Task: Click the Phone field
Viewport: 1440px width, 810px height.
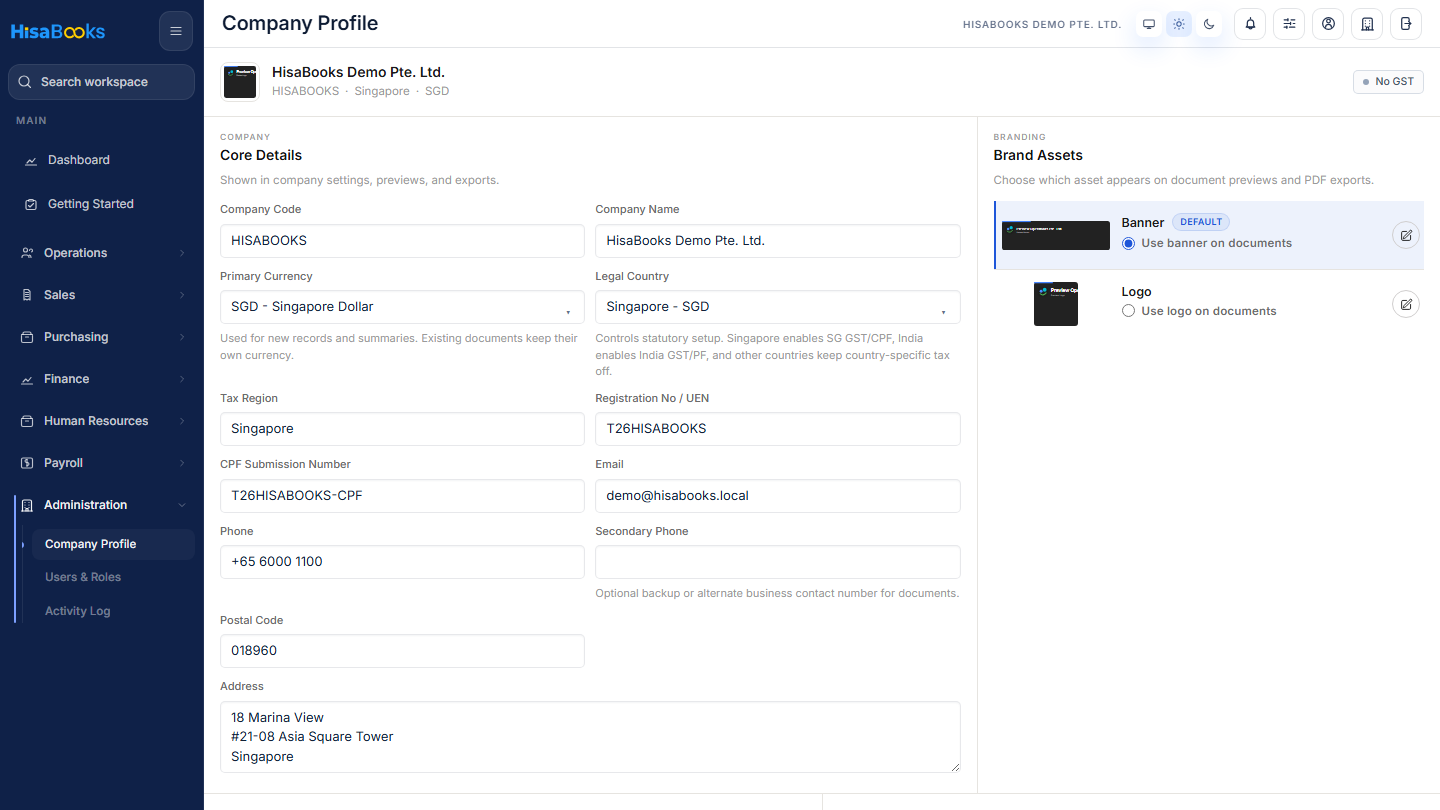Action: click(402, 562)
